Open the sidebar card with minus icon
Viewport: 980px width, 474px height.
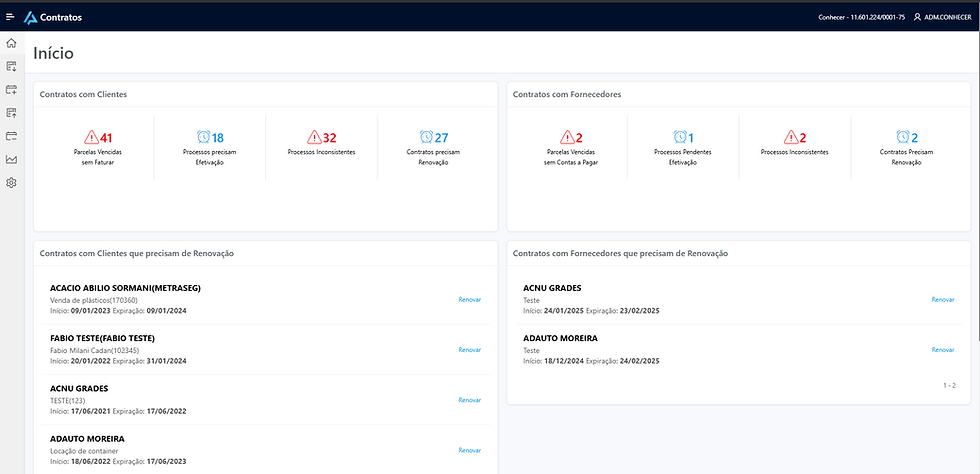click(11, 136)
